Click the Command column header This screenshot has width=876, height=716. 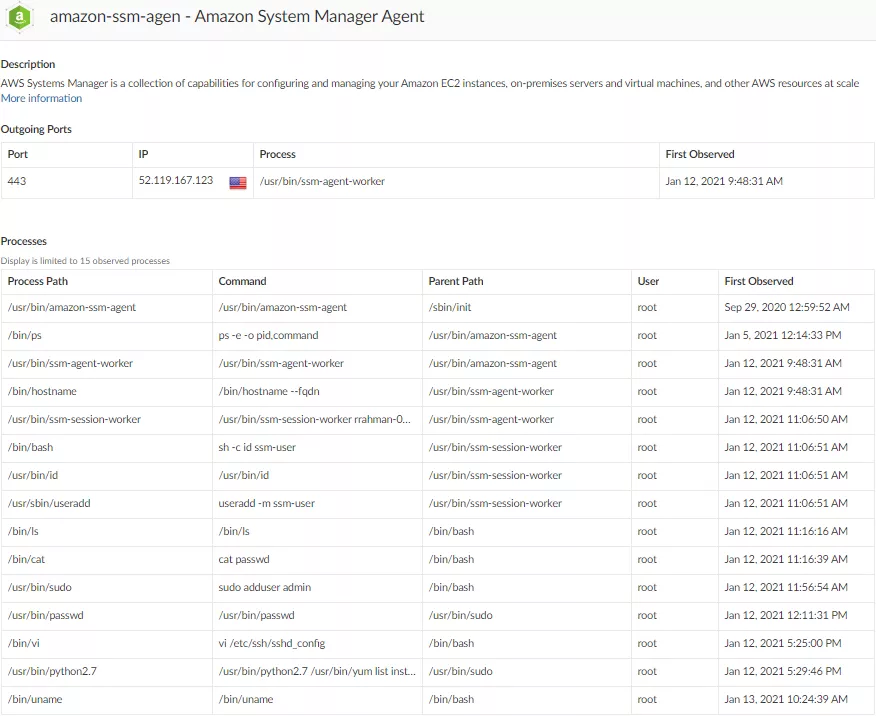coord(242,281)
